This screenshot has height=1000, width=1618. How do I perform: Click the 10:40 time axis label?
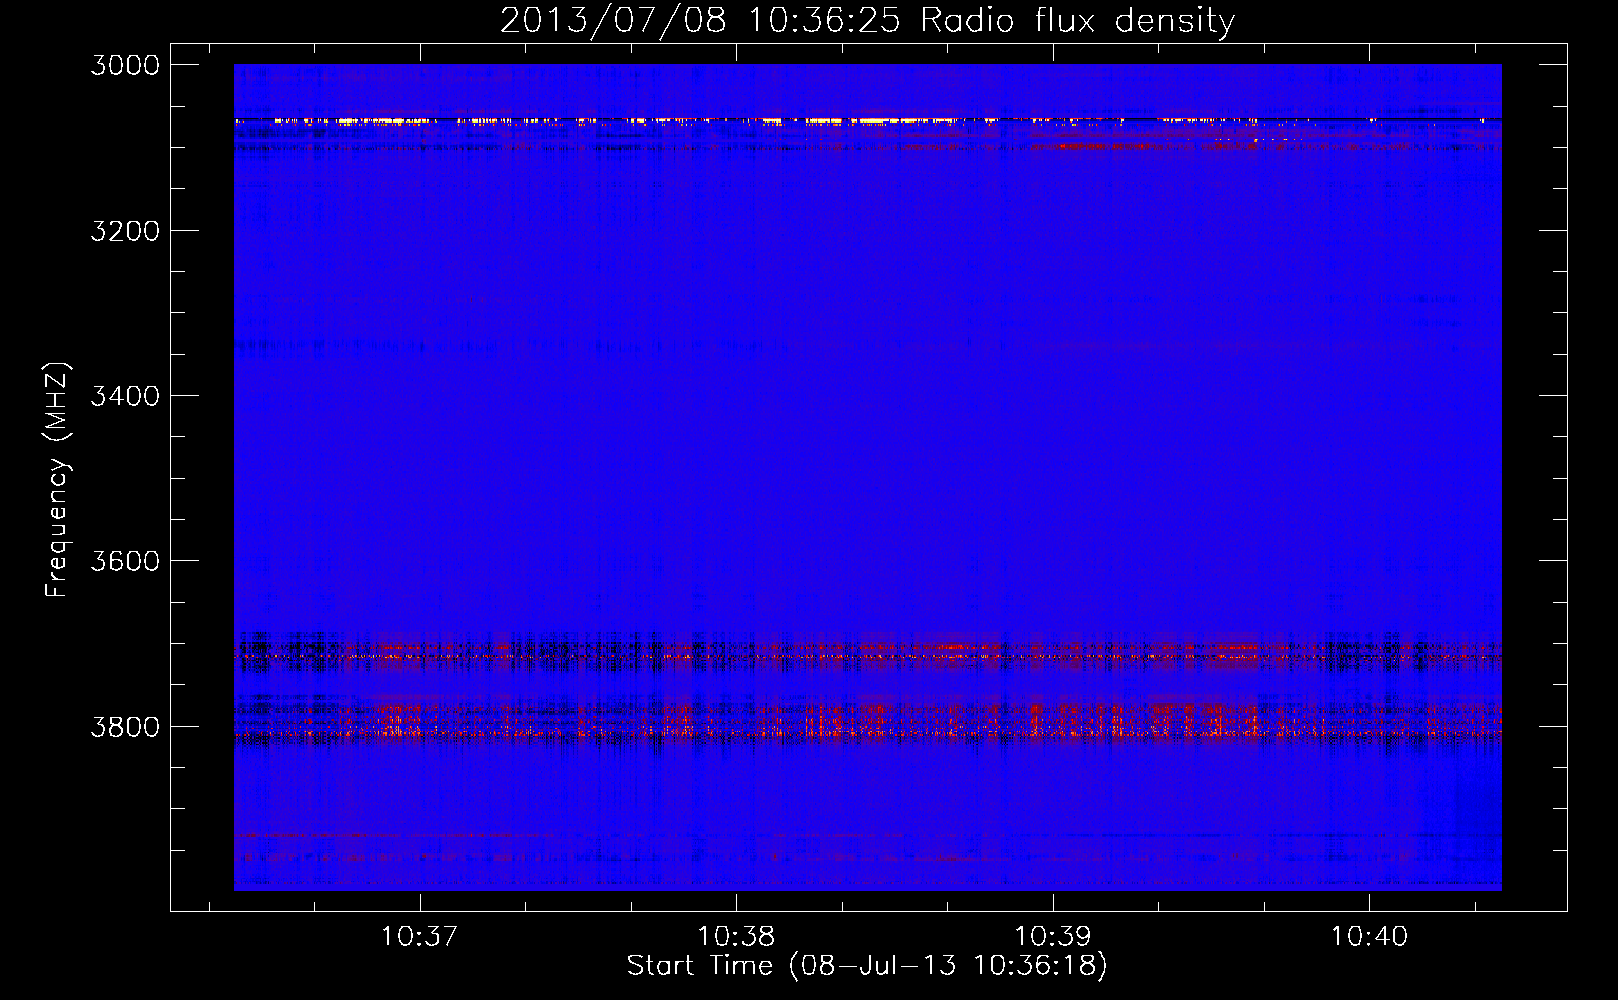(1369, 936)
